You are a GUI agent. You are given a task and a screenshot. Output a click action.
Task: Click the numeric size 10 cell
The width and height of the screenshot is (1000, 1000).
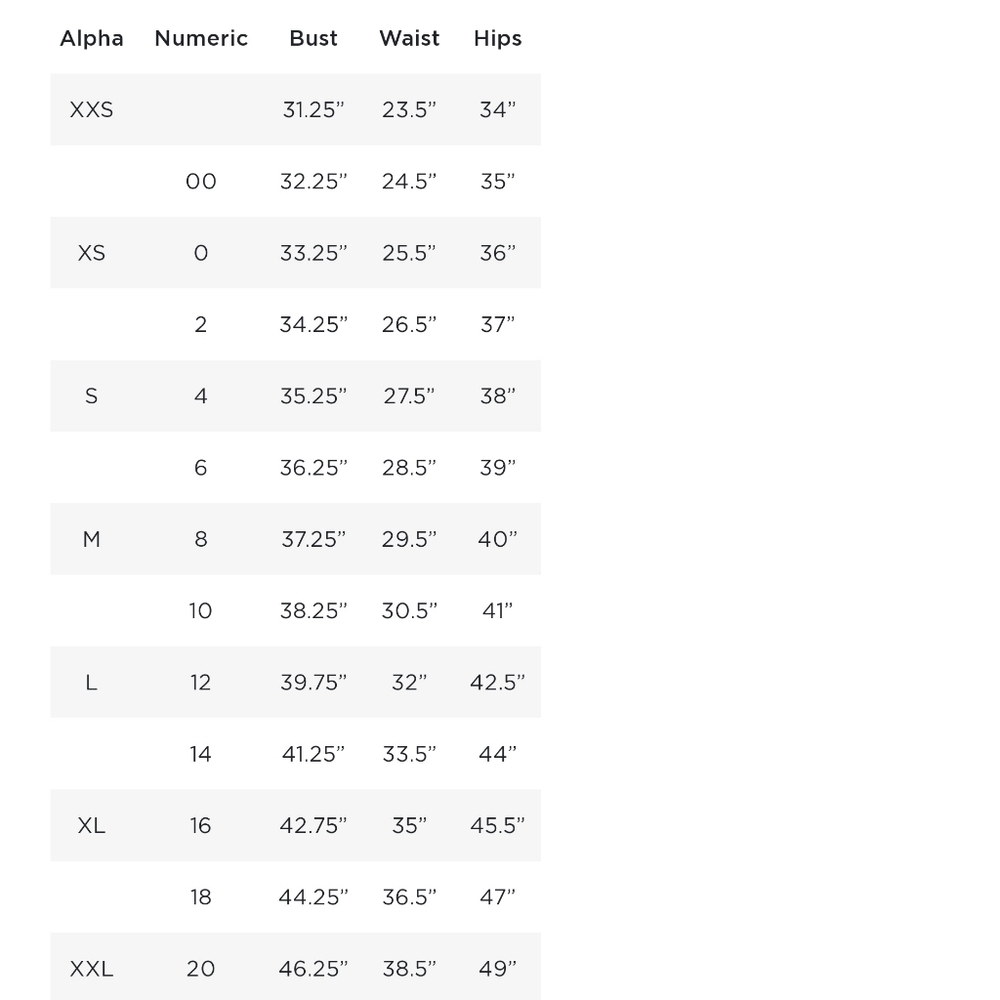[200, 611]
